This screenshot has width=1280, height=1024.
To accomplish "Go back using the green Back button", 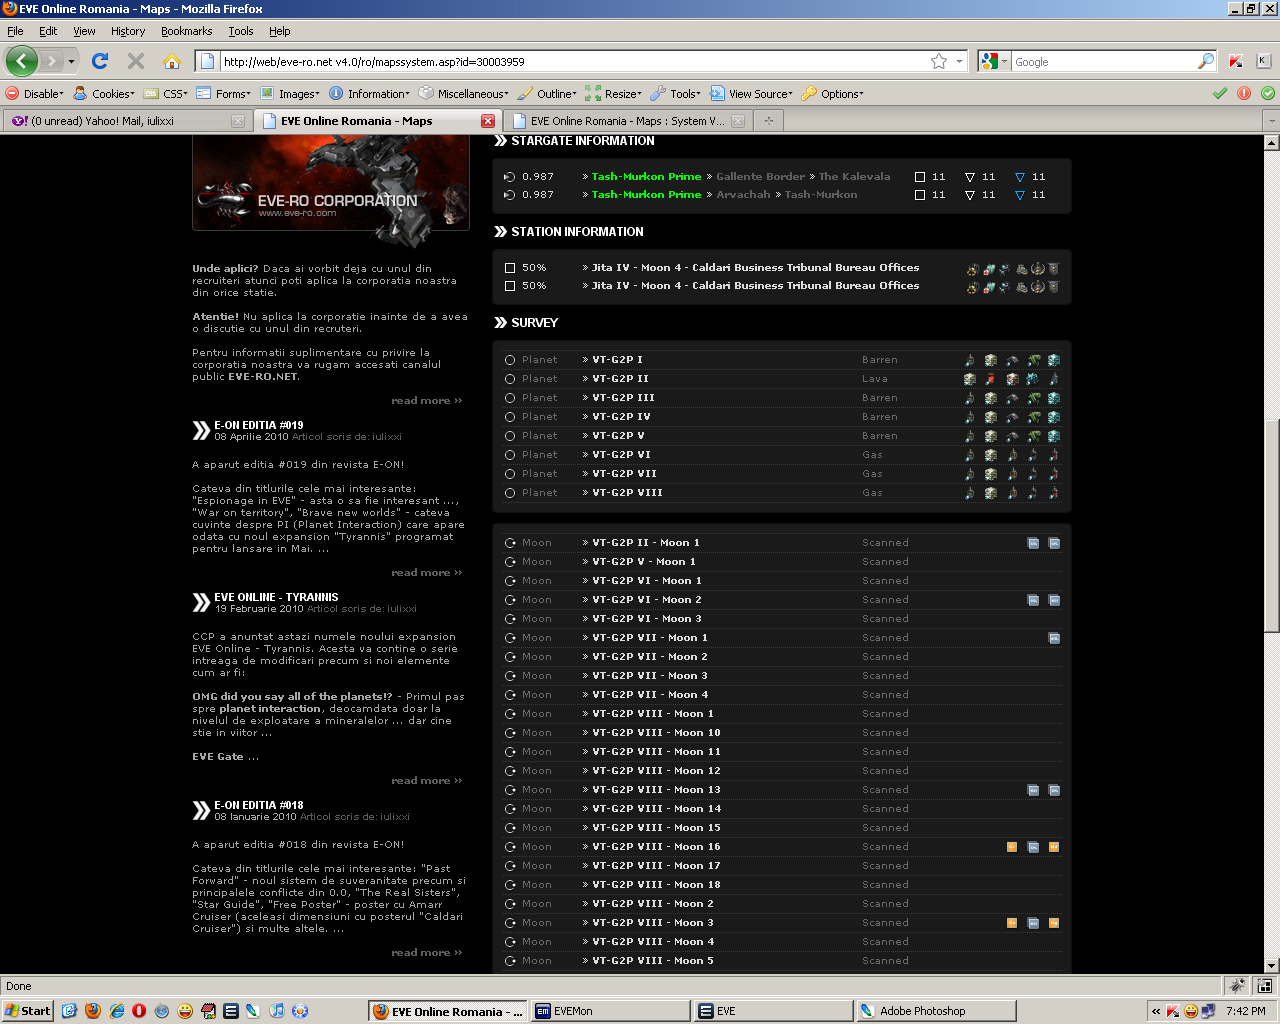I will [x=22, y=61].
